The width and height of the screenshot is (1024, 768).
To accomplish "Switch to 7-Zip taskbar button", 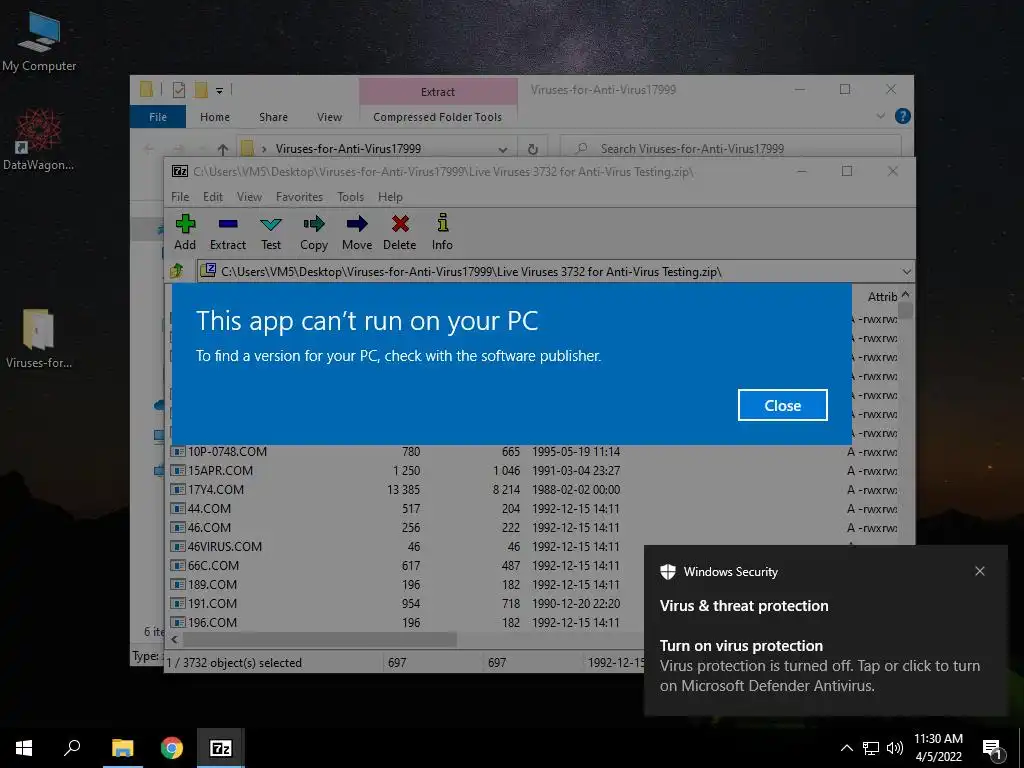I will pyautogui.click(x=221, y=748).
